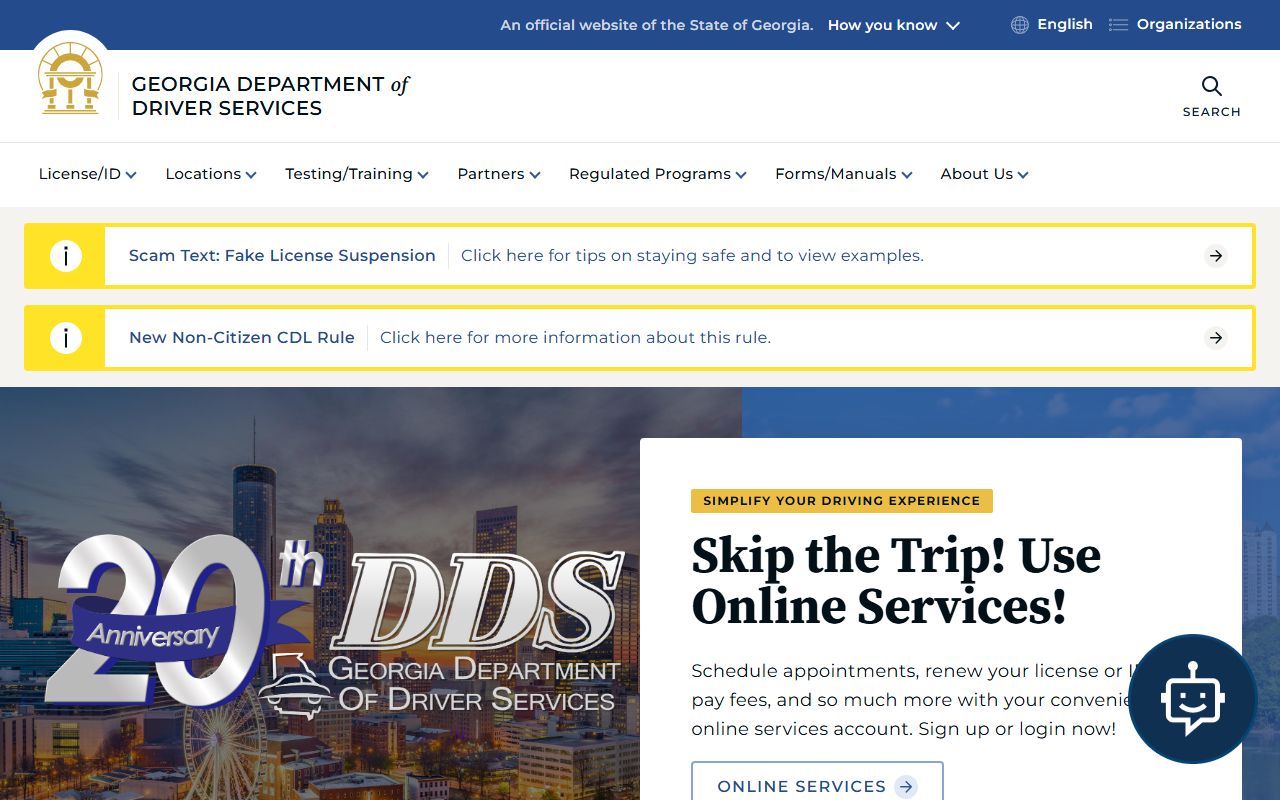This screenshot has height=800, width=1280.
Task: Expand the Regulated Programs chevron
Action: [x=741, y=175]
